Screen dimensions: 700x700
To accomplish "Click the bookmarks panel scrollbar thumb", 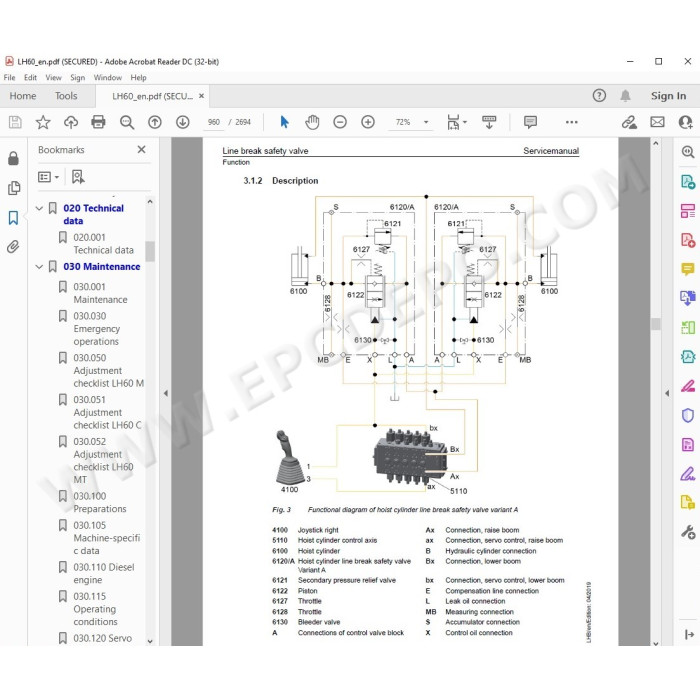I will point(150,251).
